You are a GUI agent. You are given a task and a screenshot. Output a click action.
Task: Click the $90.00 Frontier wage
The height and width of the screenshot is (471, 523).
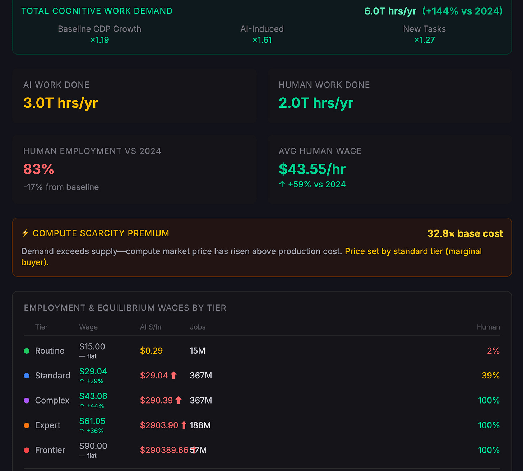point(93,446)
